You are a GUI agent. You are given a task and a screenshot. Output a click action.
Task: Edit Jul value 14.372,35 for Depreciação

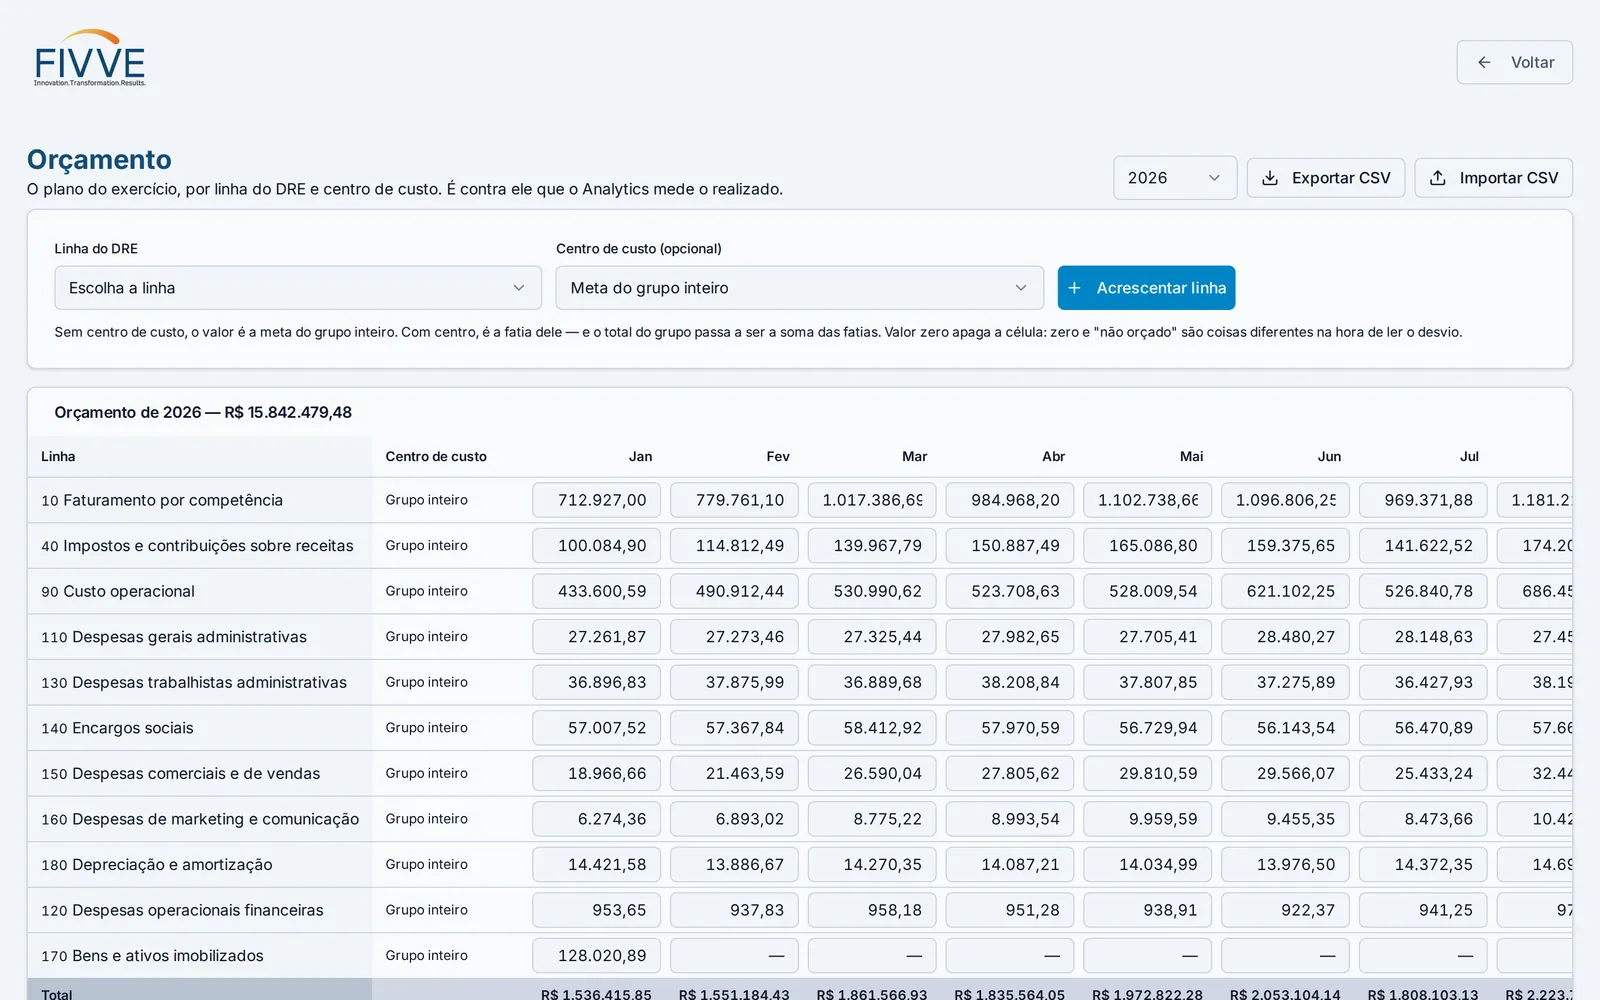coord(1423,864)
